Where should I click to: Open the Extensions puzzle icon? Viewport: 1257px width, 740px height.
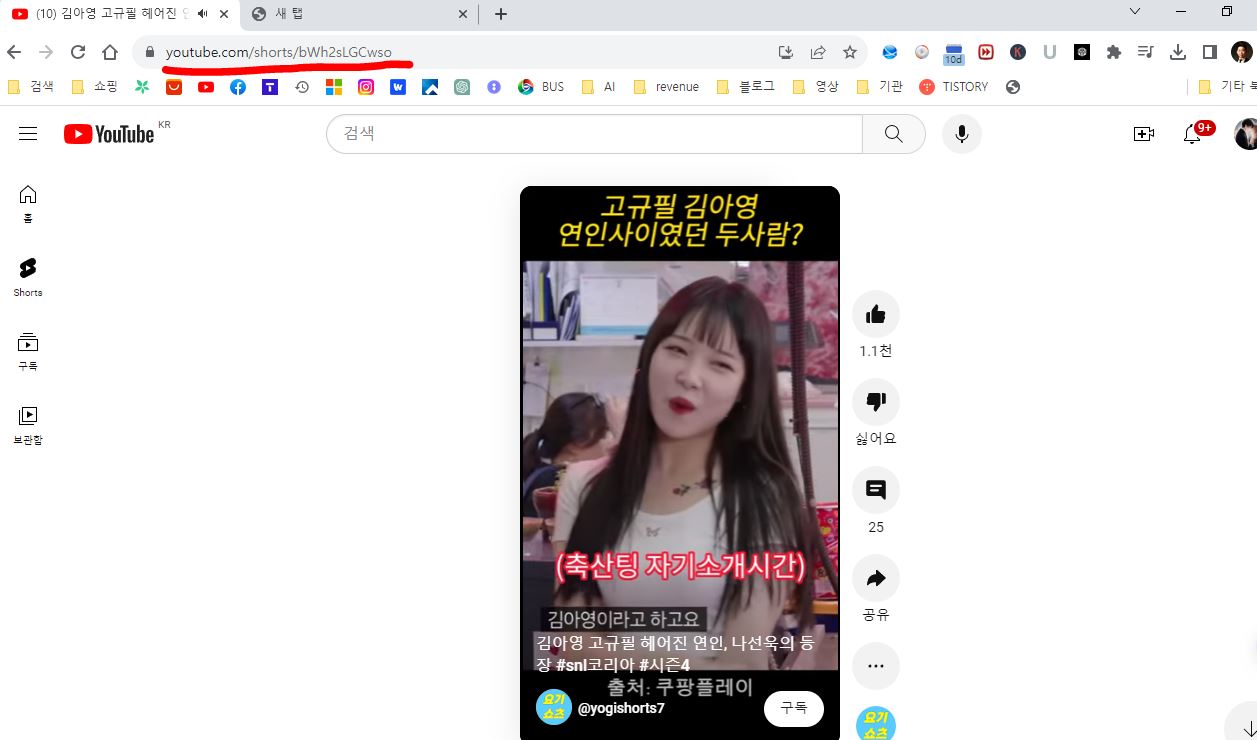click(1114, 52)
